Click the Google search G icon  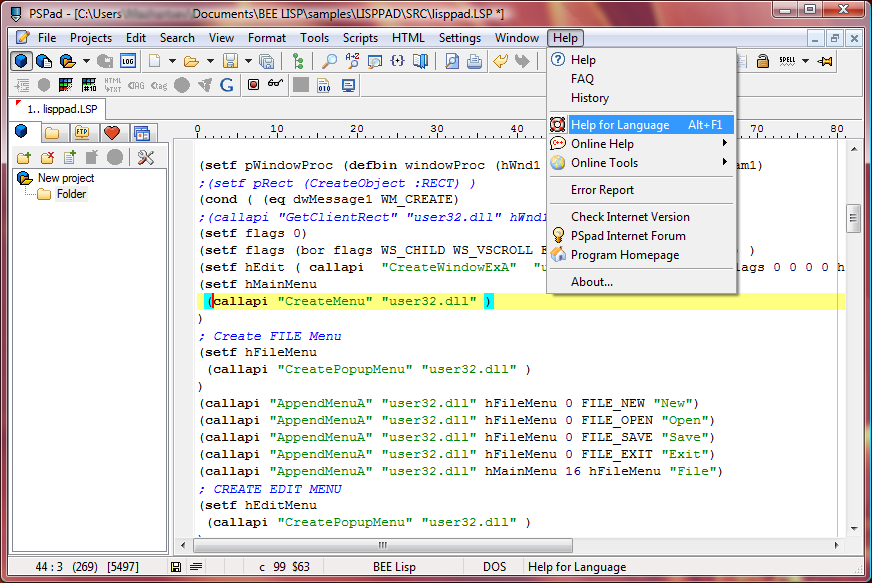pyautogui.click(x=227, y=85)
